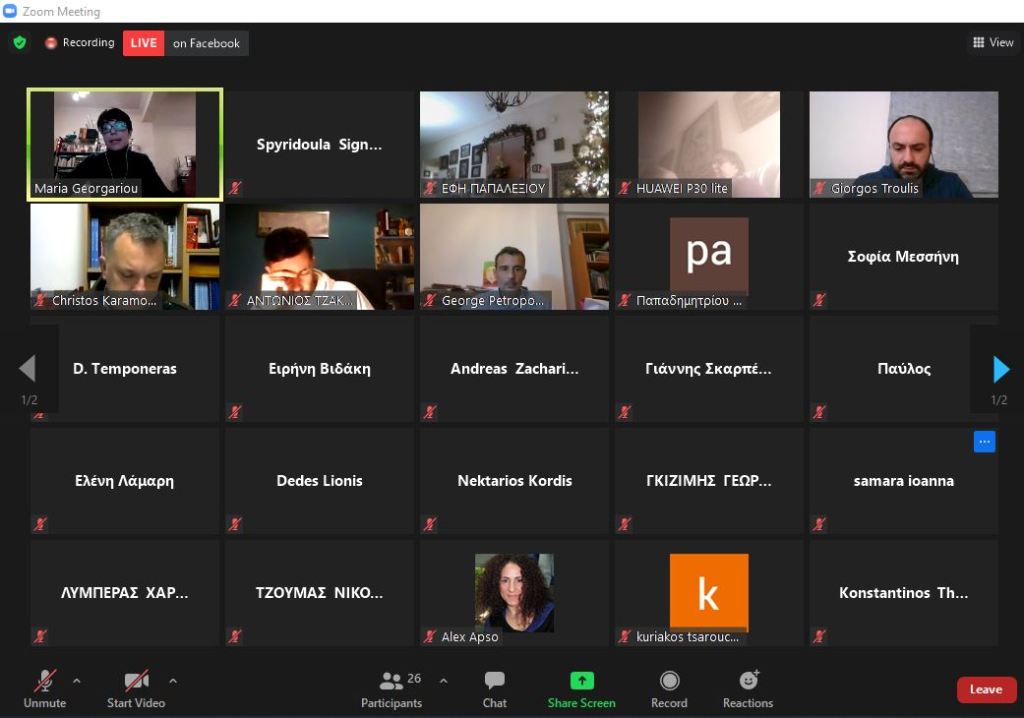The width and height of the screenshot is (1024, 718).
Task: Click the LIVE on Facebook indicator
Action: pyautogui.click(x=185, y=43)
